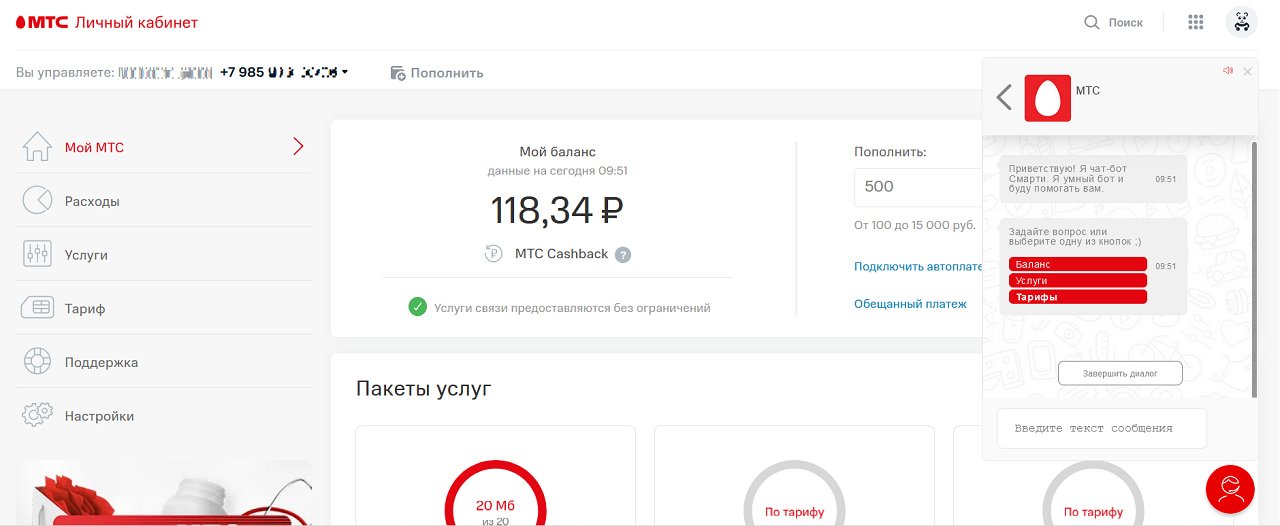Click the sliders icon for Услуги
This screenshot has height=526, width=1280.
37,255
